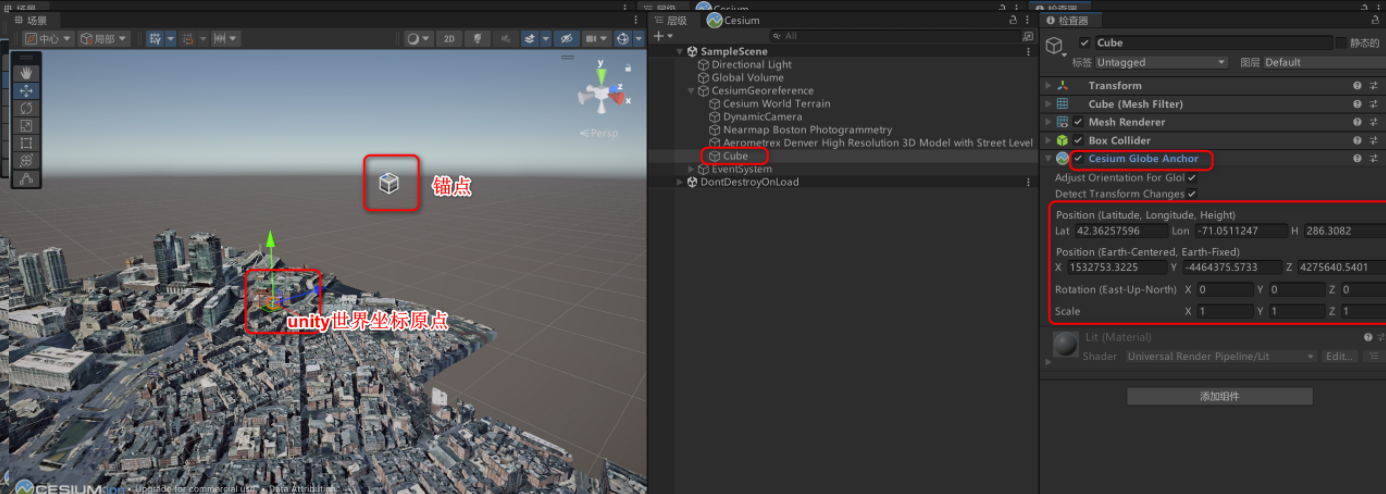
Task: Expand the Transform component
Action: pos(1048,86)
